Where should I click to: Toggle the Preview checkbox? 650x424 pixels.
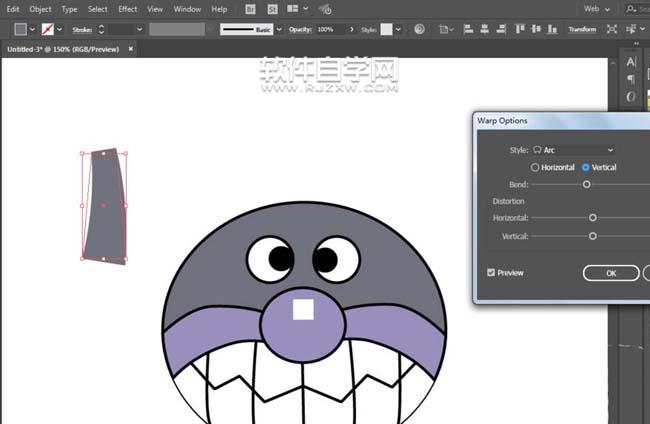tap(491, 272)
